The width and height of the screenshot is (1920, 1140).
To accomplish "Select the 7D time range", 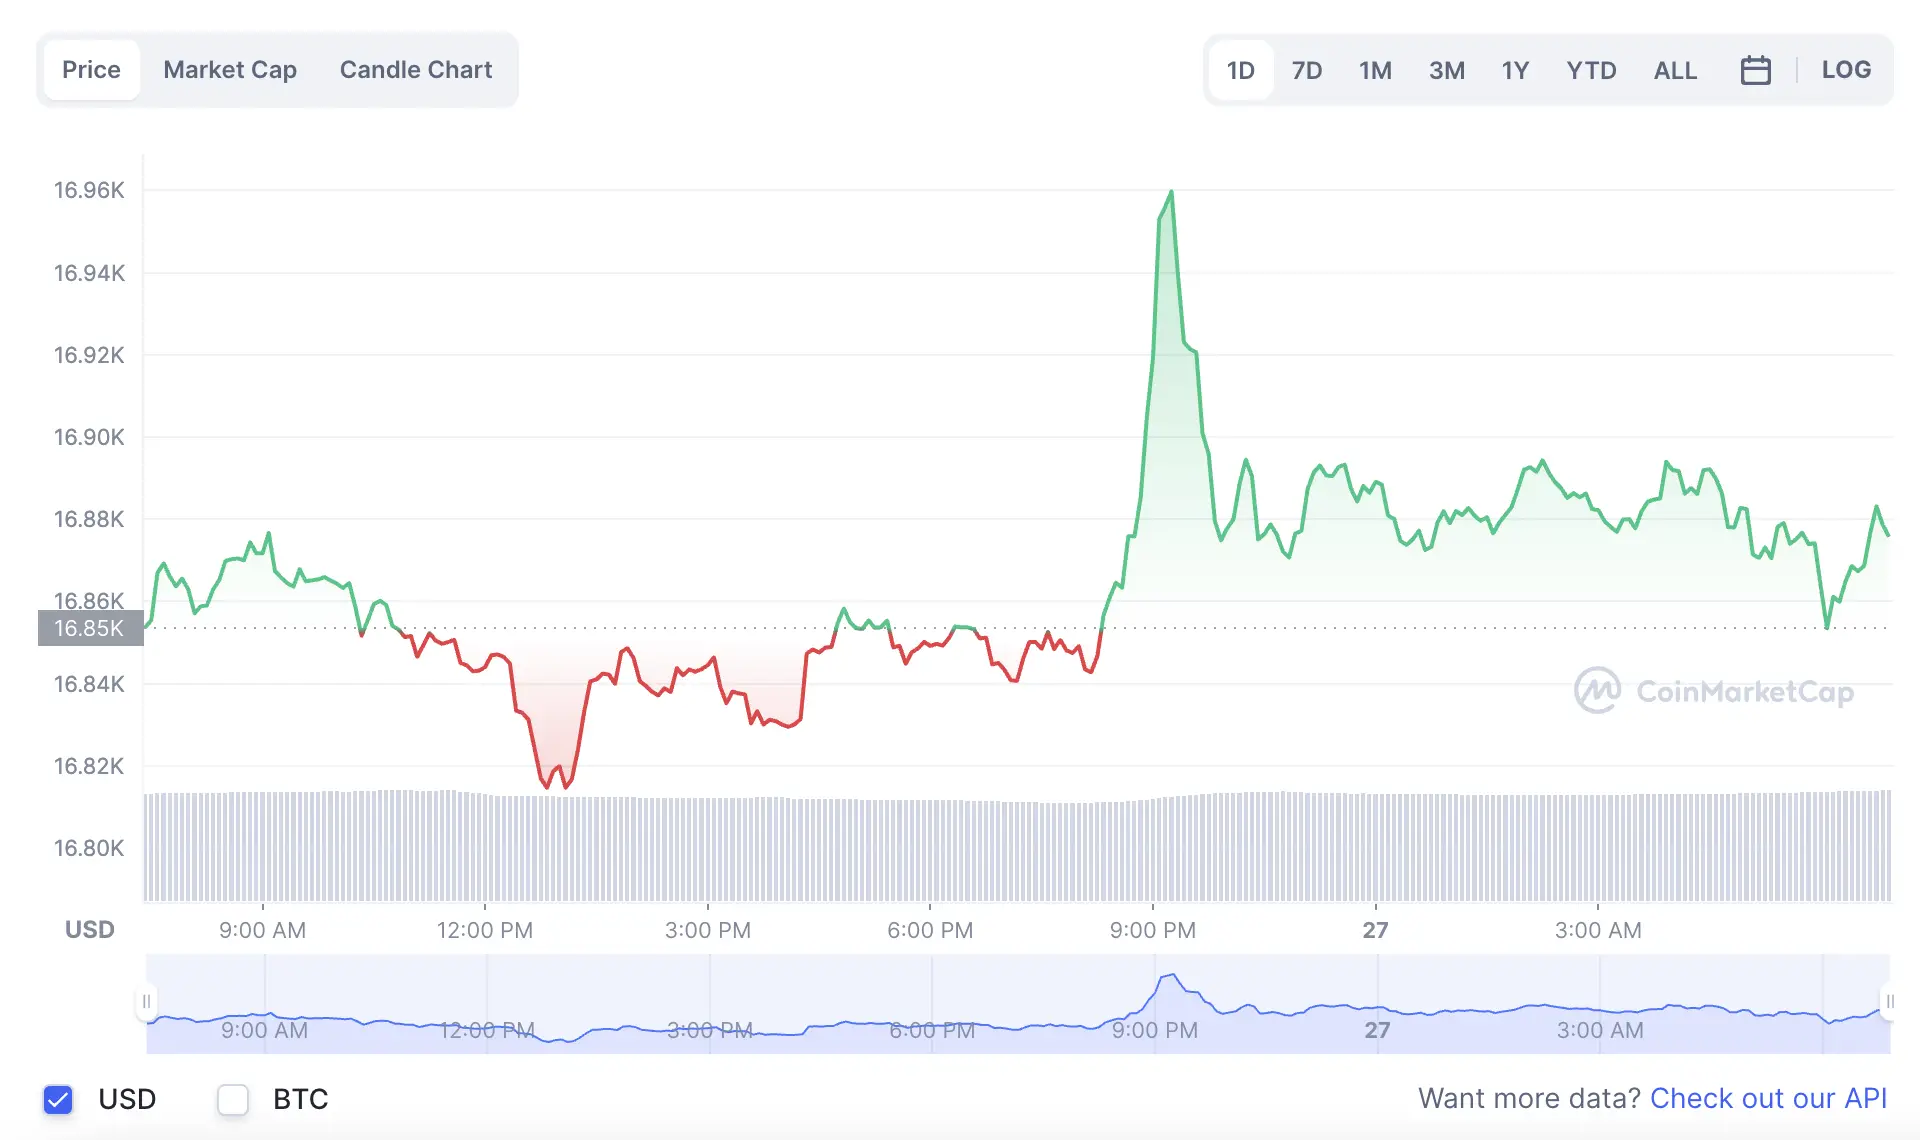I will pyautogui.click(x=1307, y=70).
